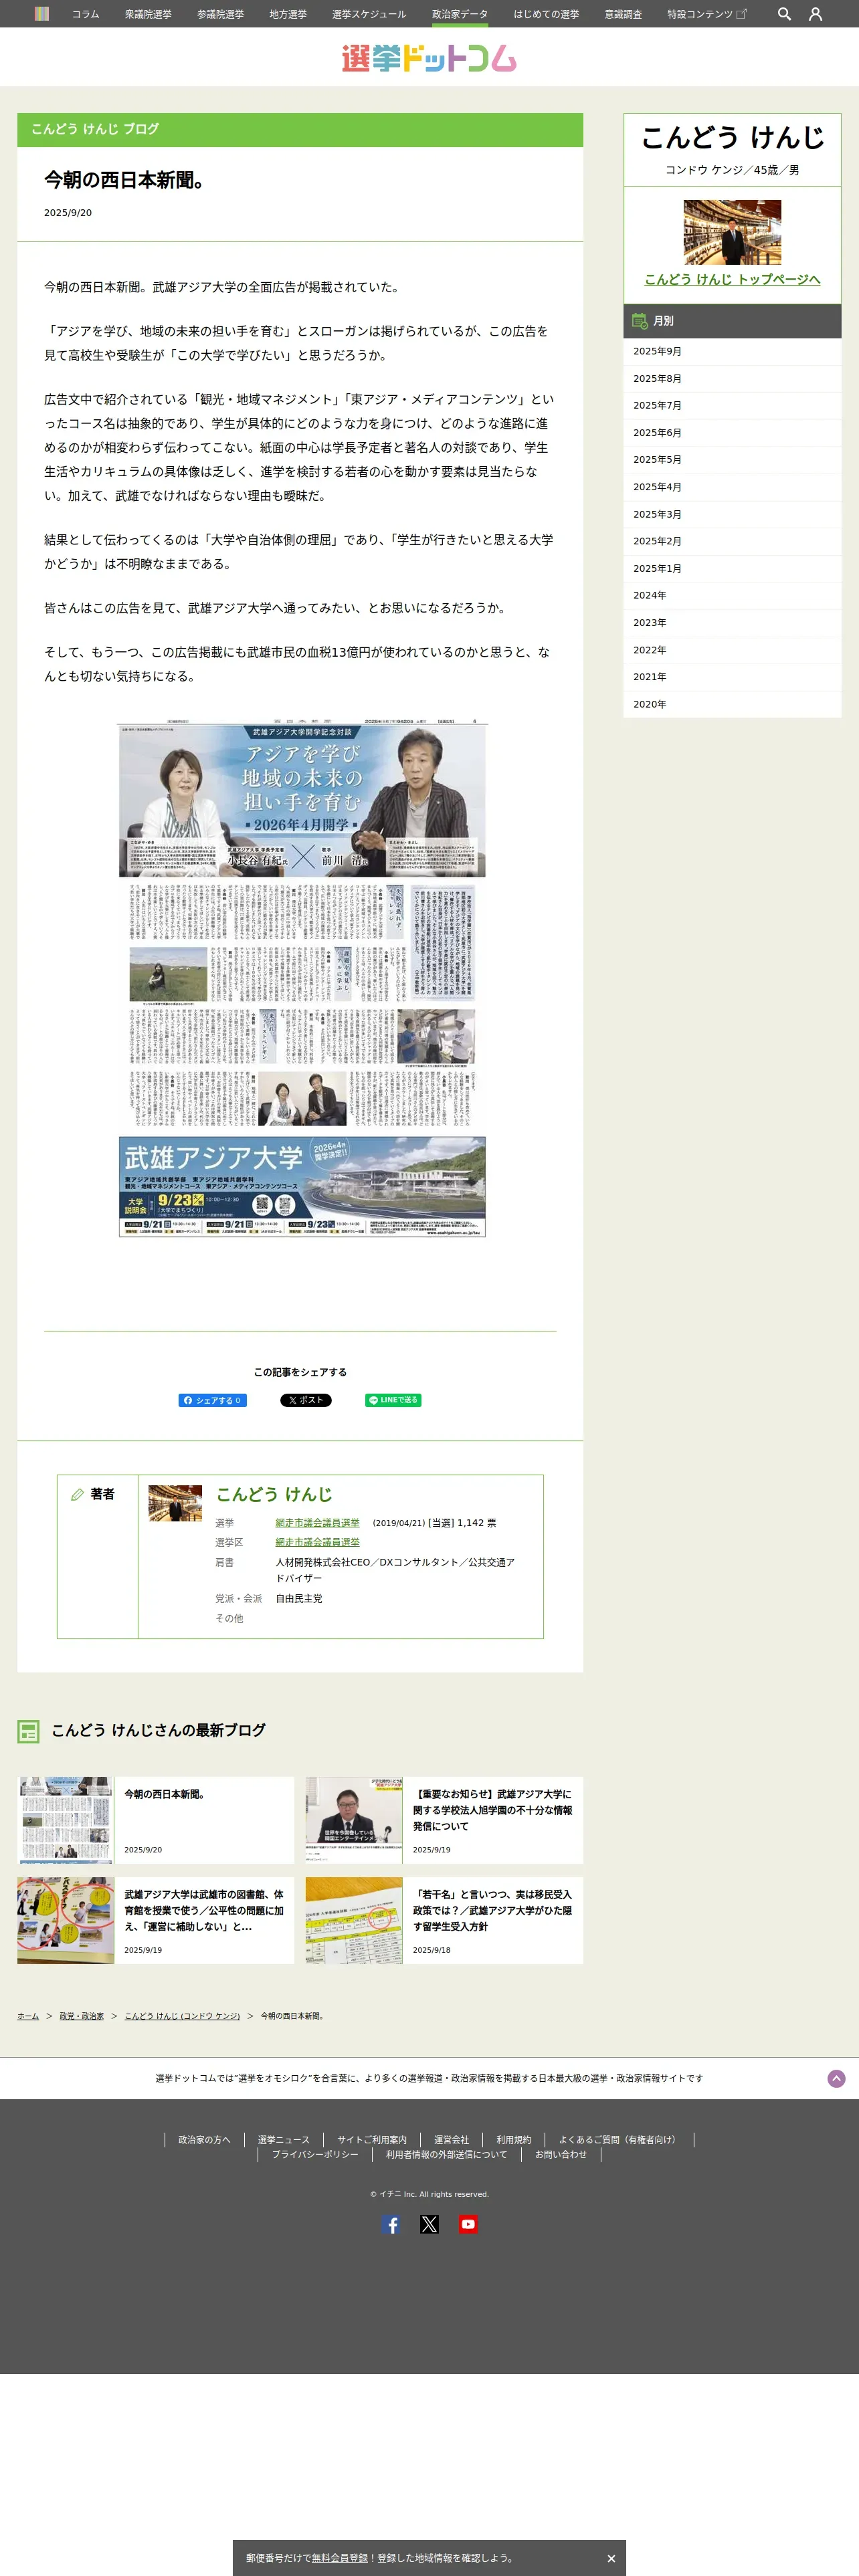Expand the 2022年 archive
The image size is (859, 2576).
(732, 650)
